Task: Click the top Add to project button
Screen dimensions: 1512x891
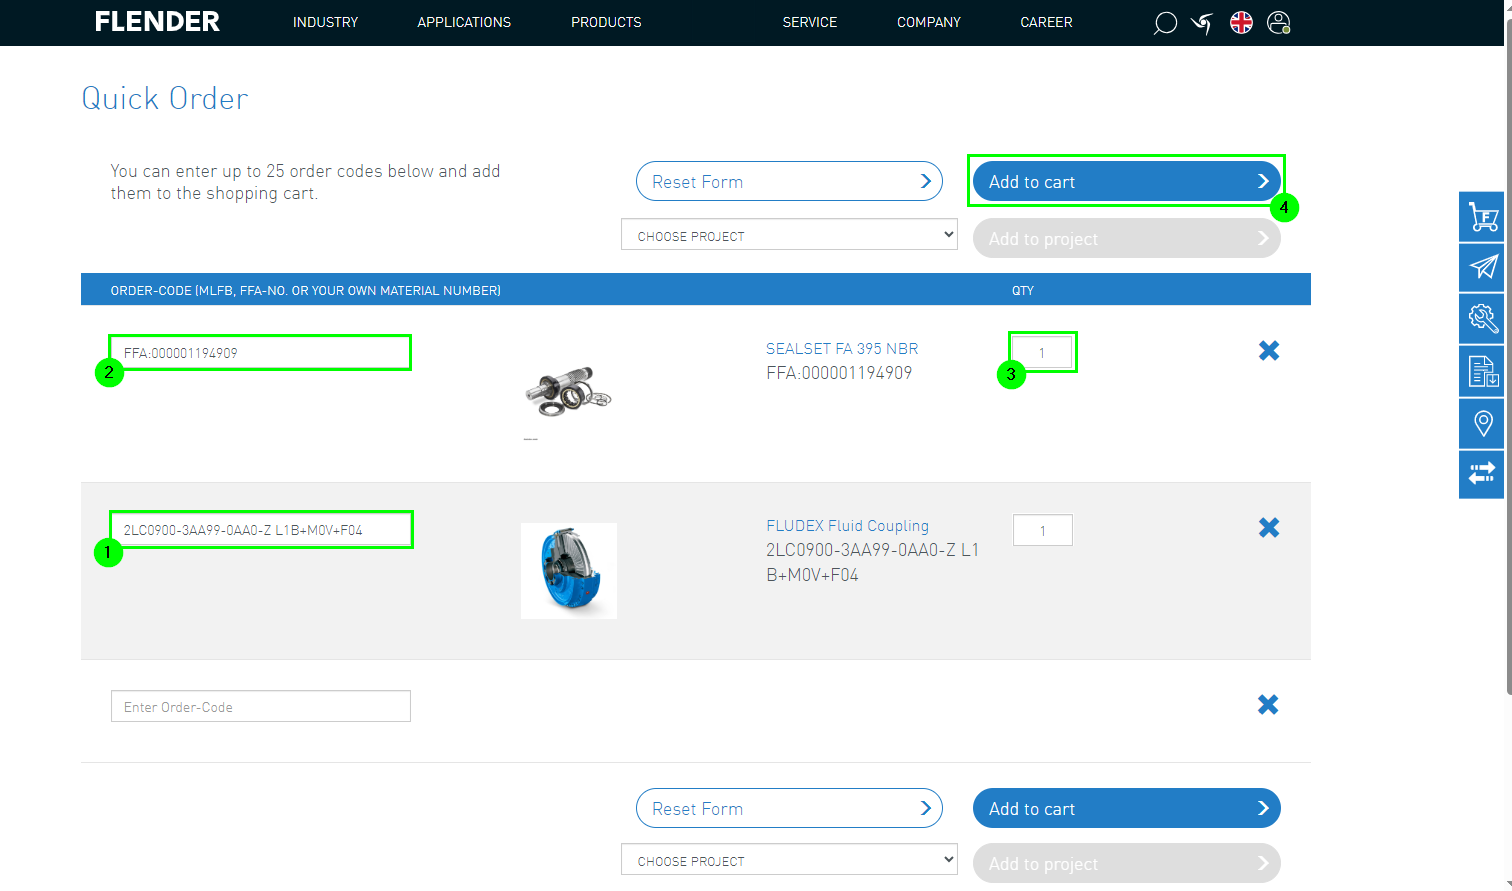Action: point(1126,238)
